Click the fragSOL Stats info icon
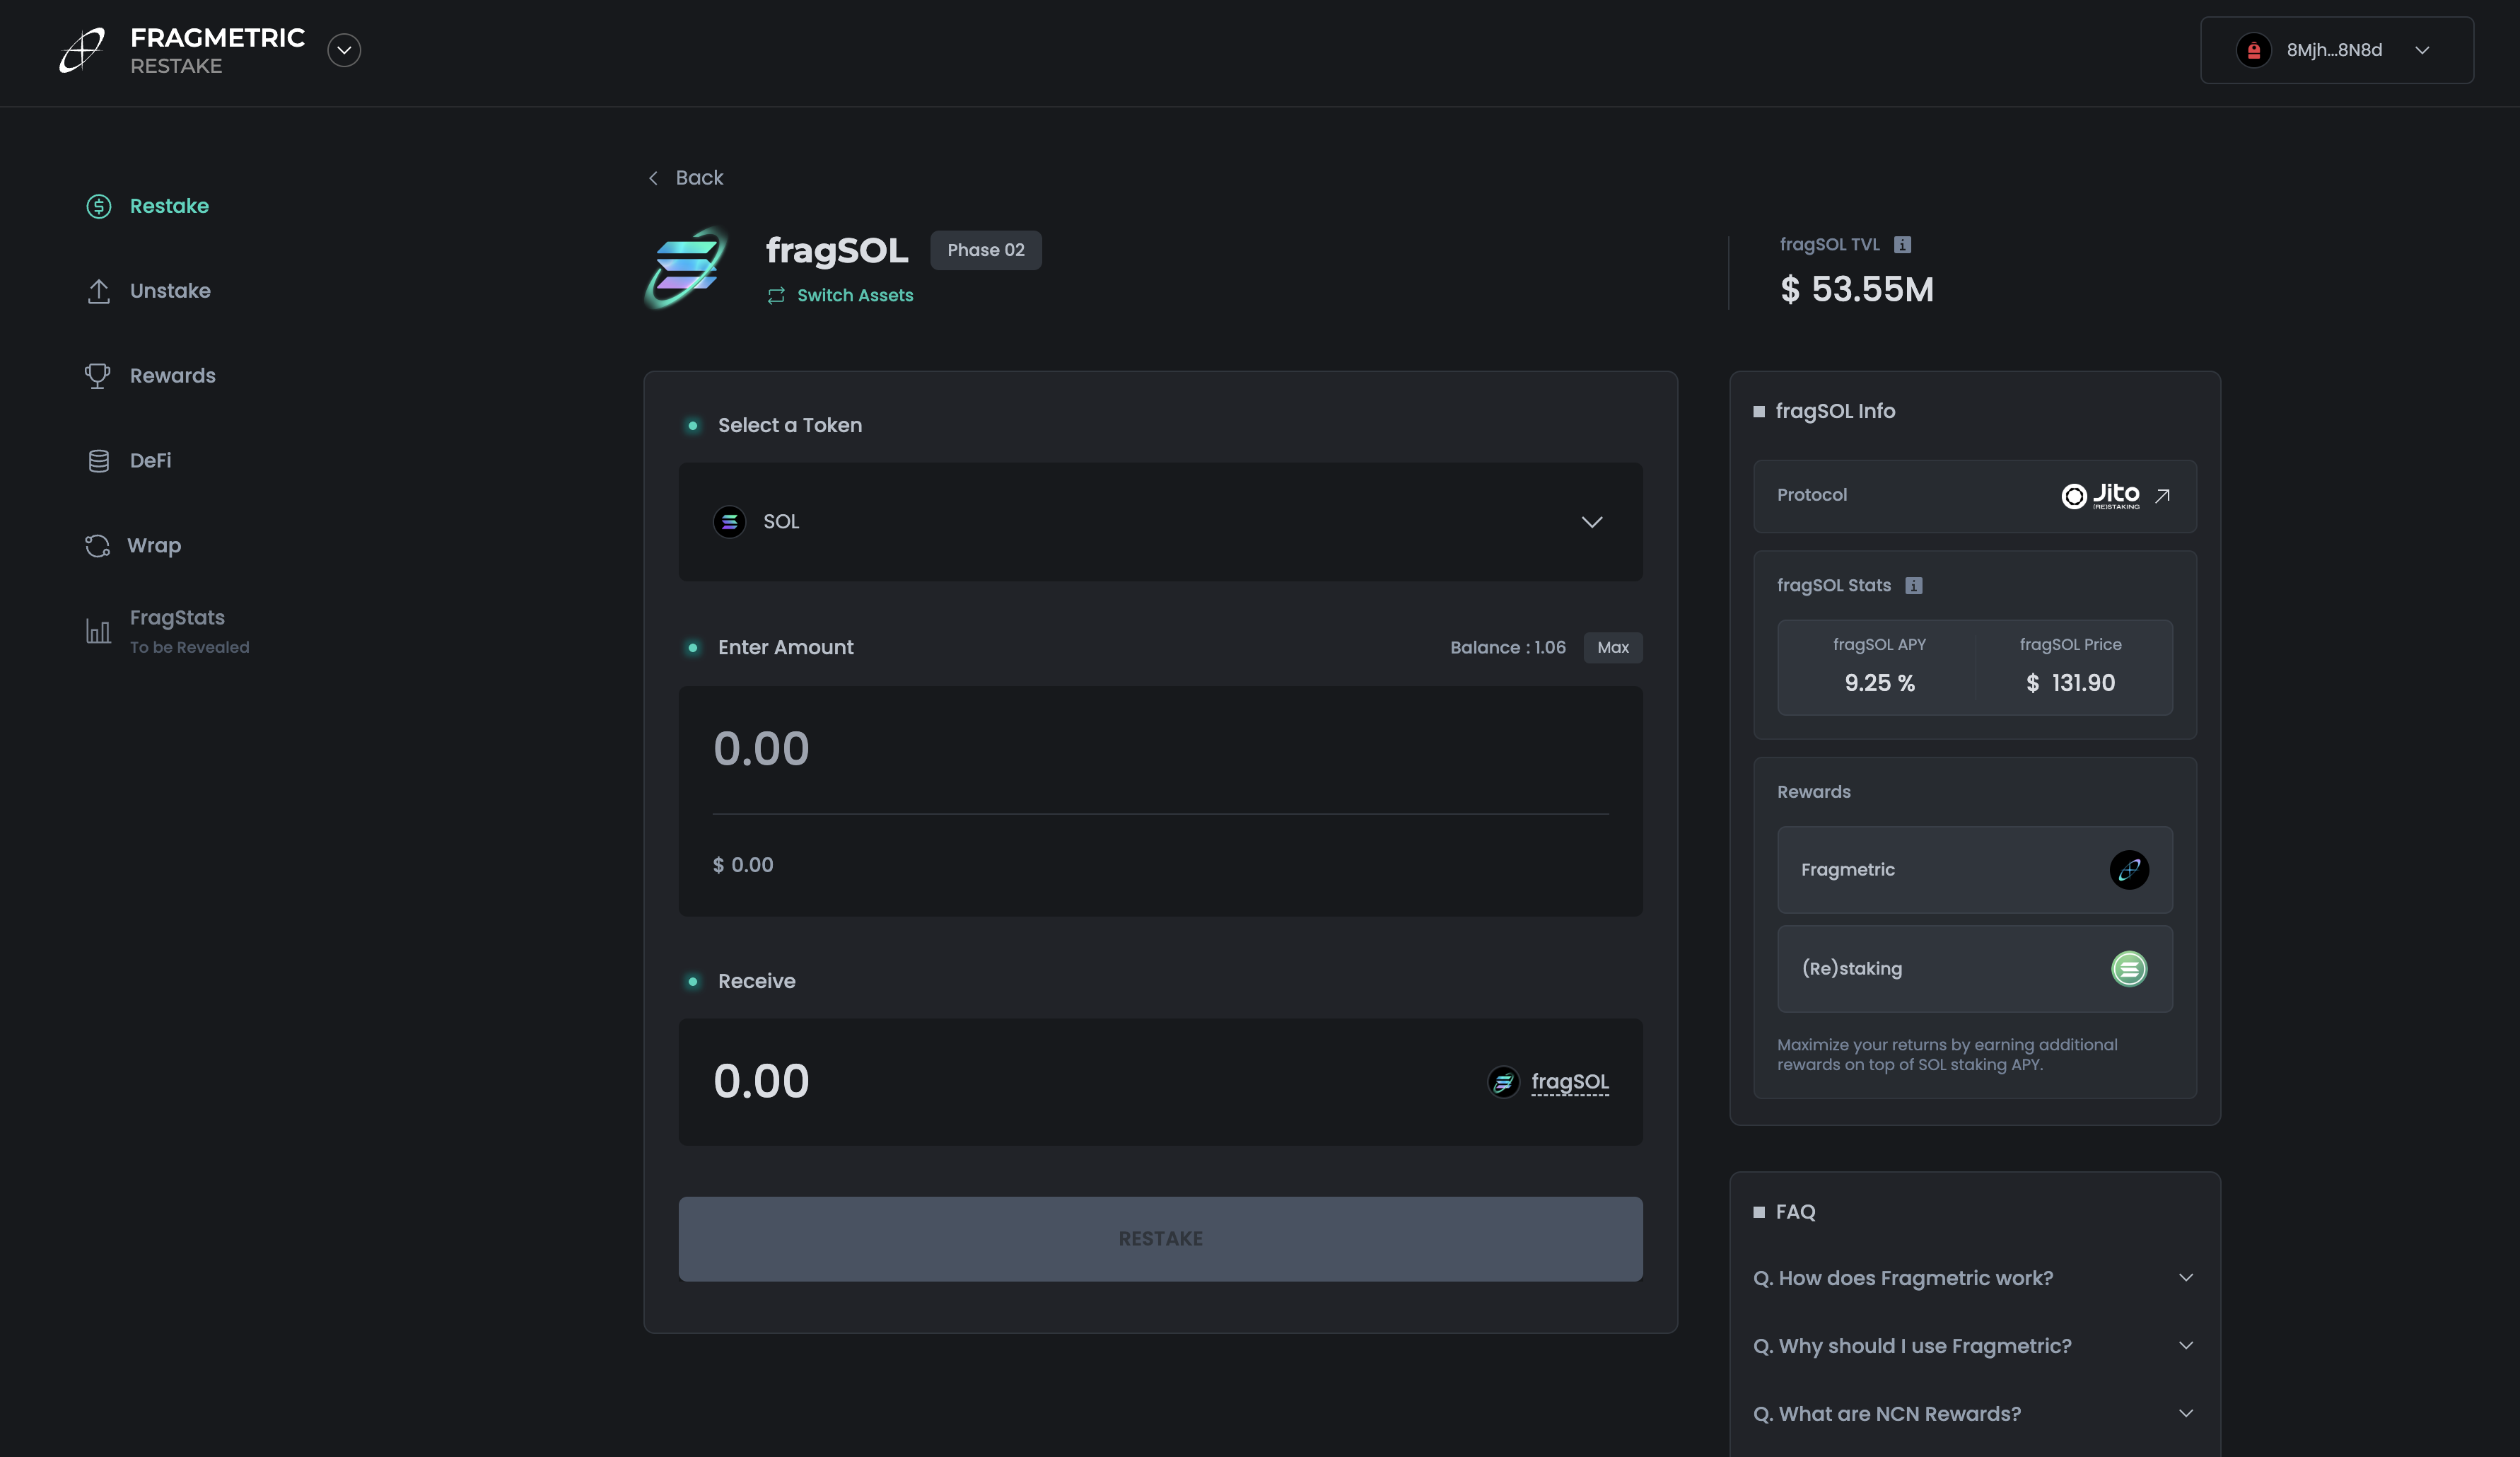This screenshot has width=2520, height=1457. (1913, 585)
